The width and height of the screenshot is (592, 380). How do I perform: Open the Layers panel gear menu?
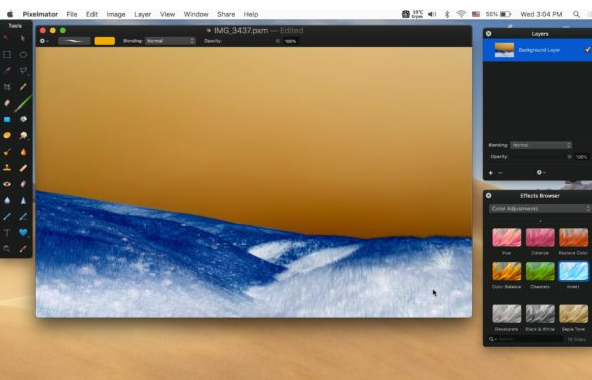pos(541,172)
